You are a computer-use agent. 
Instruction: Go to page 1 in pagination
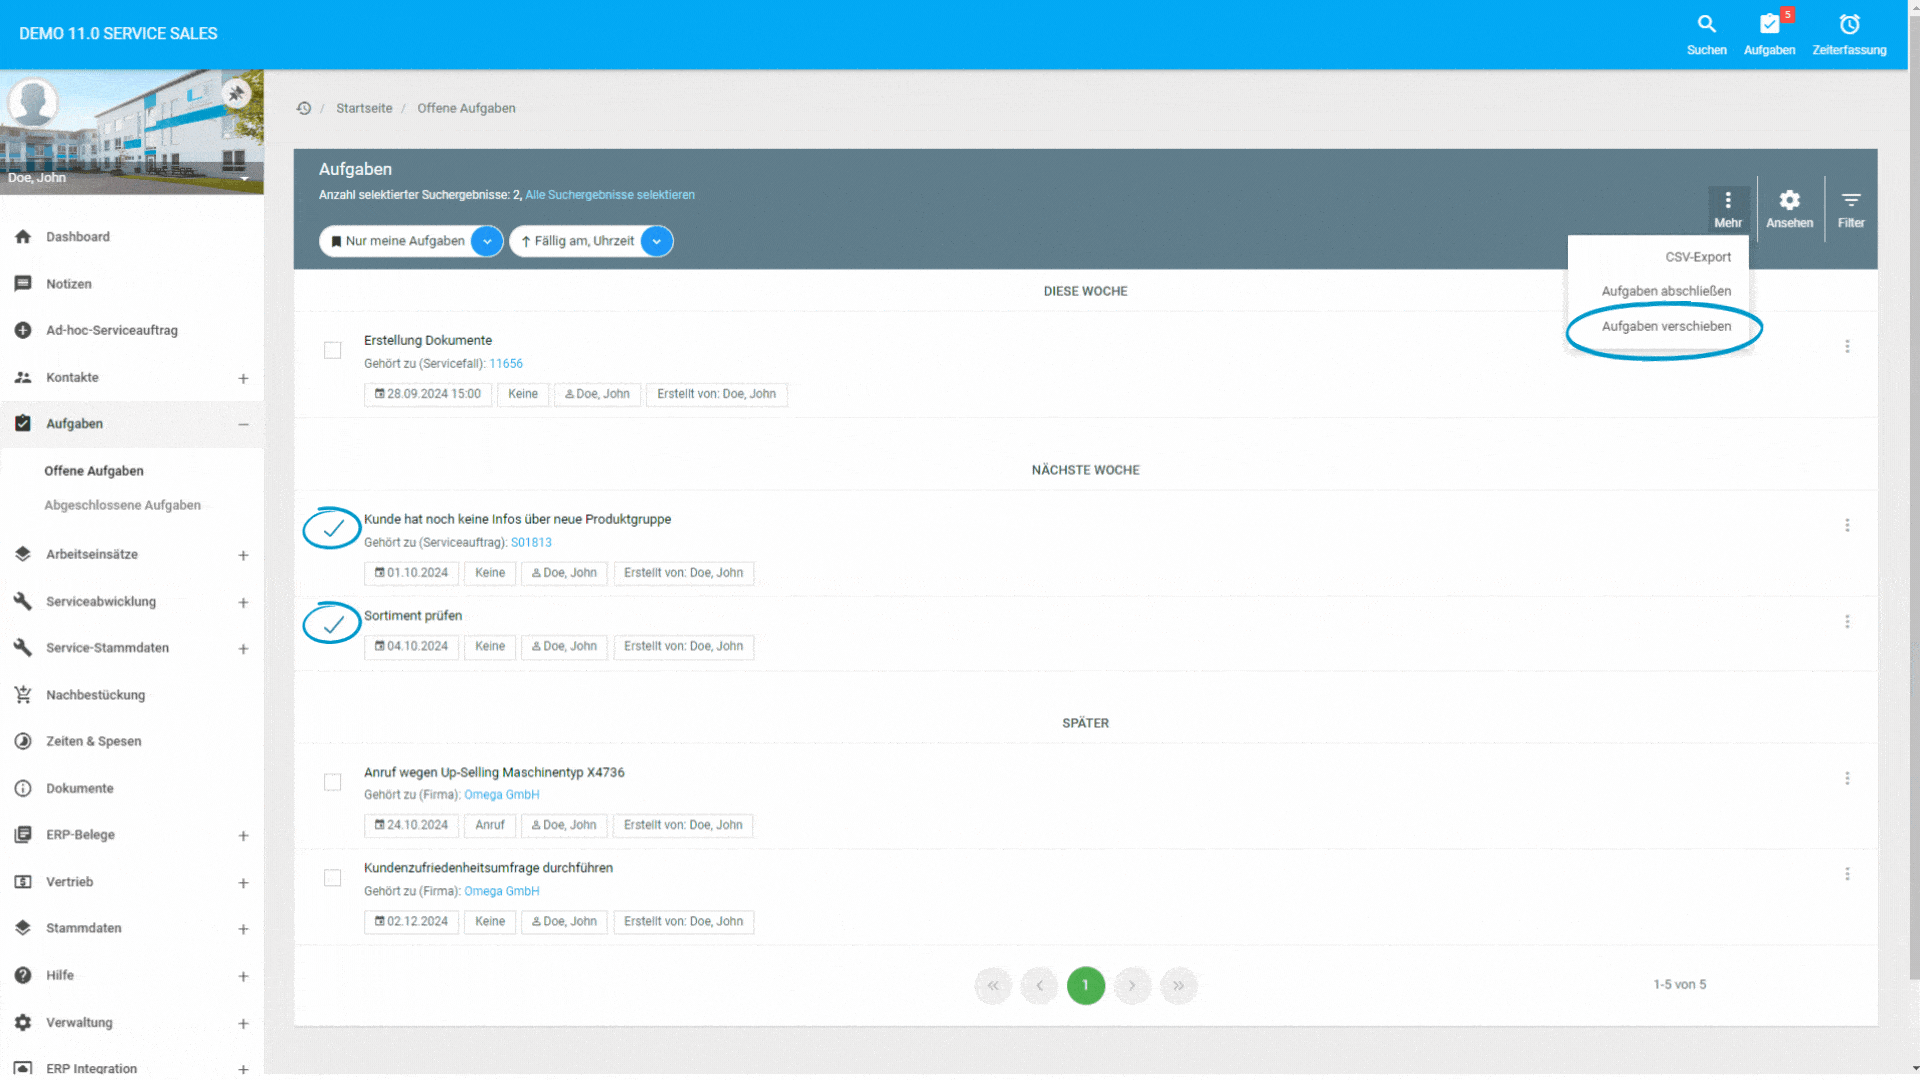[x=1086, y=985]
